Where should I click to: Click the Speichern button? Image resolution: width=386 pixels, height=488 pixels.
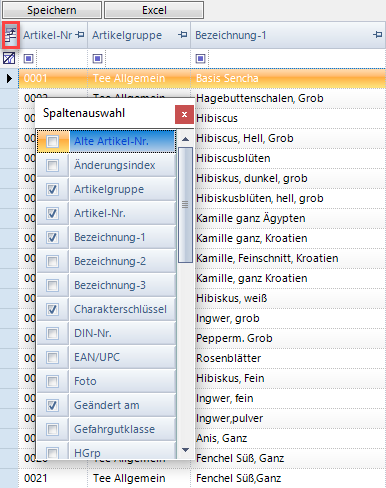[x=52, y=10]
